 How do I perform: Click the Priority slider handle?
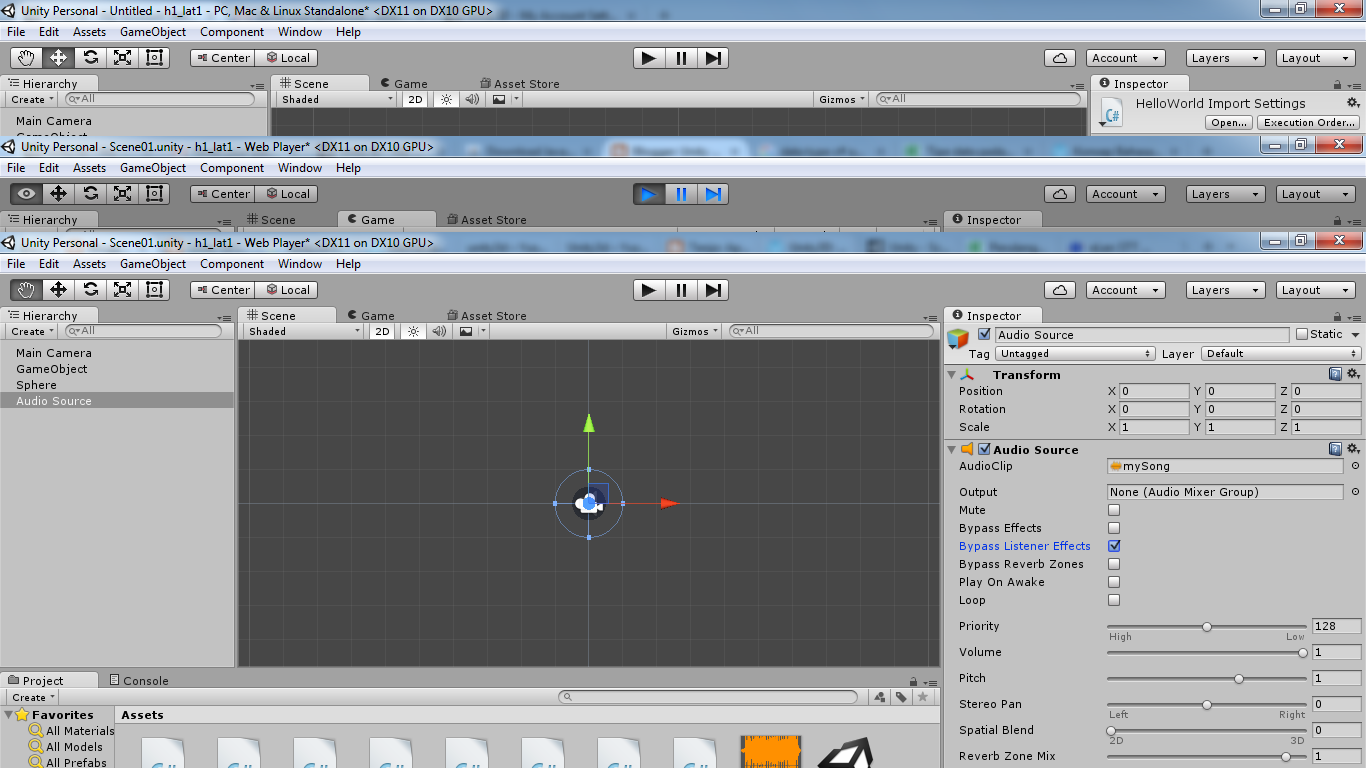pyautogui.click(x=1207, y=626)
